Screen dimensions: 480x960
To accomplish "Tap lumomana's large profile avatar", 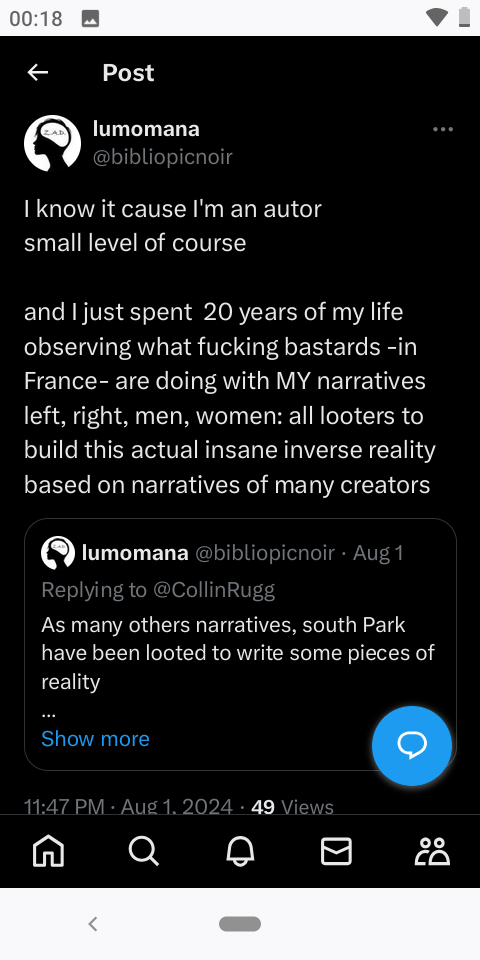I will tap(53, 143).
